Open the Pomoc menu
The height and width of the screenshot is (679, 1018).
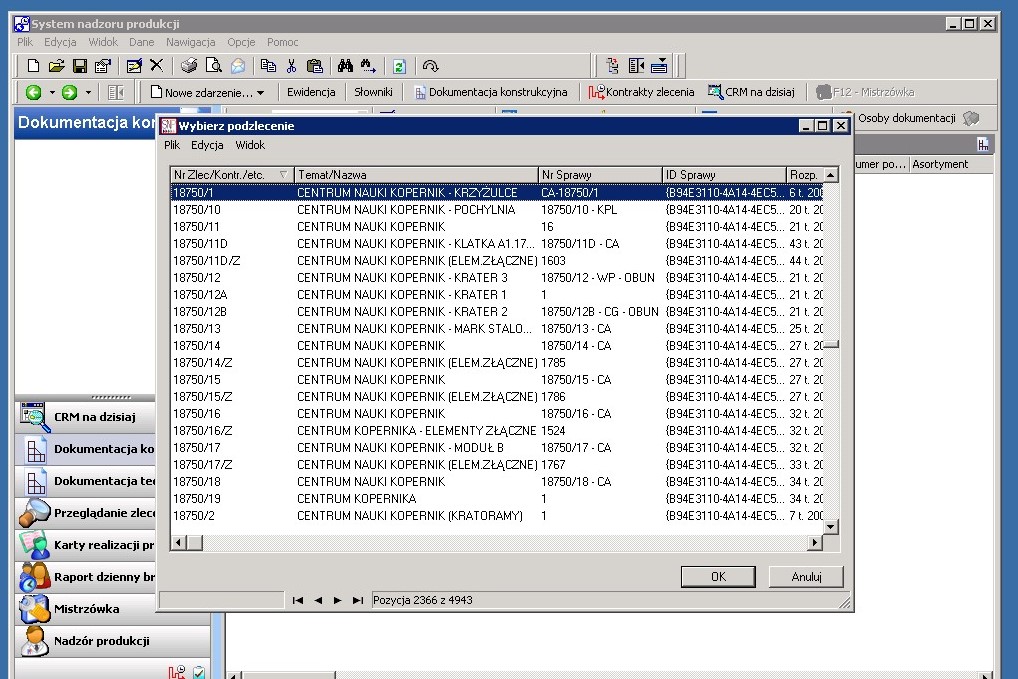point(282,42)
